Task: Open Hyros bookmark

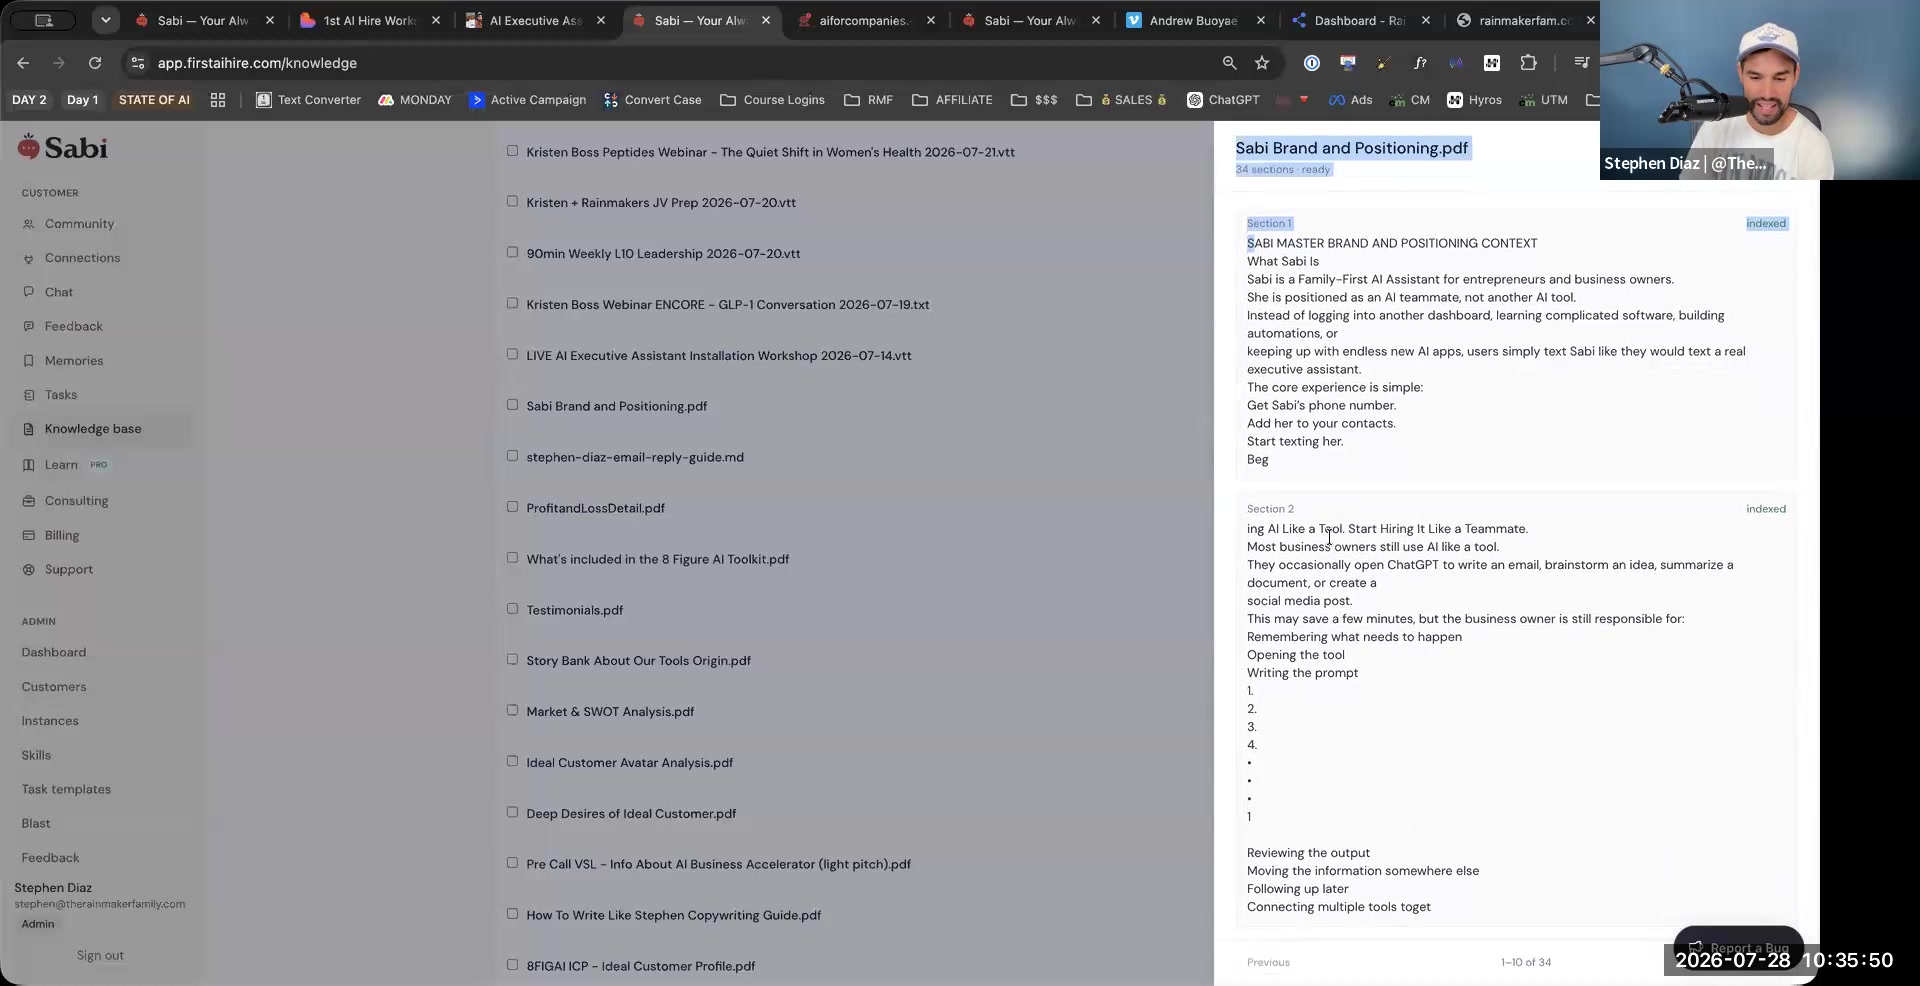Action: (x=1474, y=100)
